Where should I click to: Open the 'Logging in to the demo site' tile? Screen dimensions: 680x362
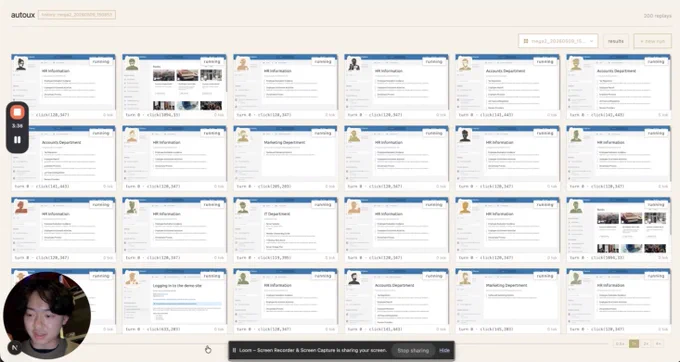174,301
